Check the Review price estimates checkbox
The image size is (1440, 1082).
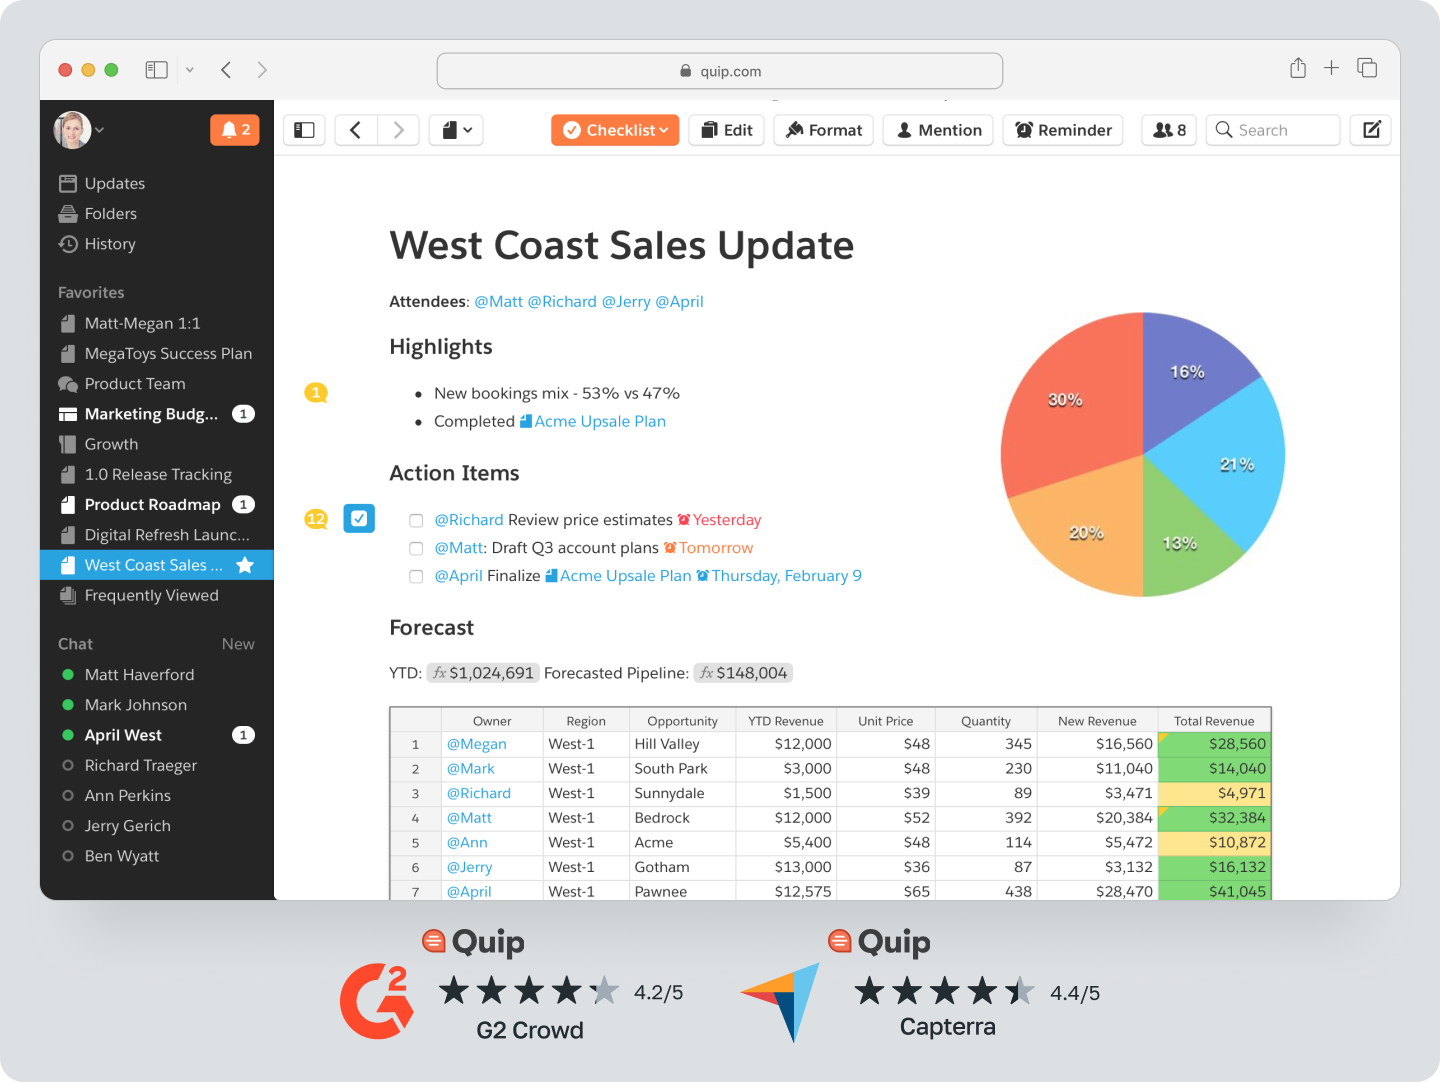coord(416,520)
